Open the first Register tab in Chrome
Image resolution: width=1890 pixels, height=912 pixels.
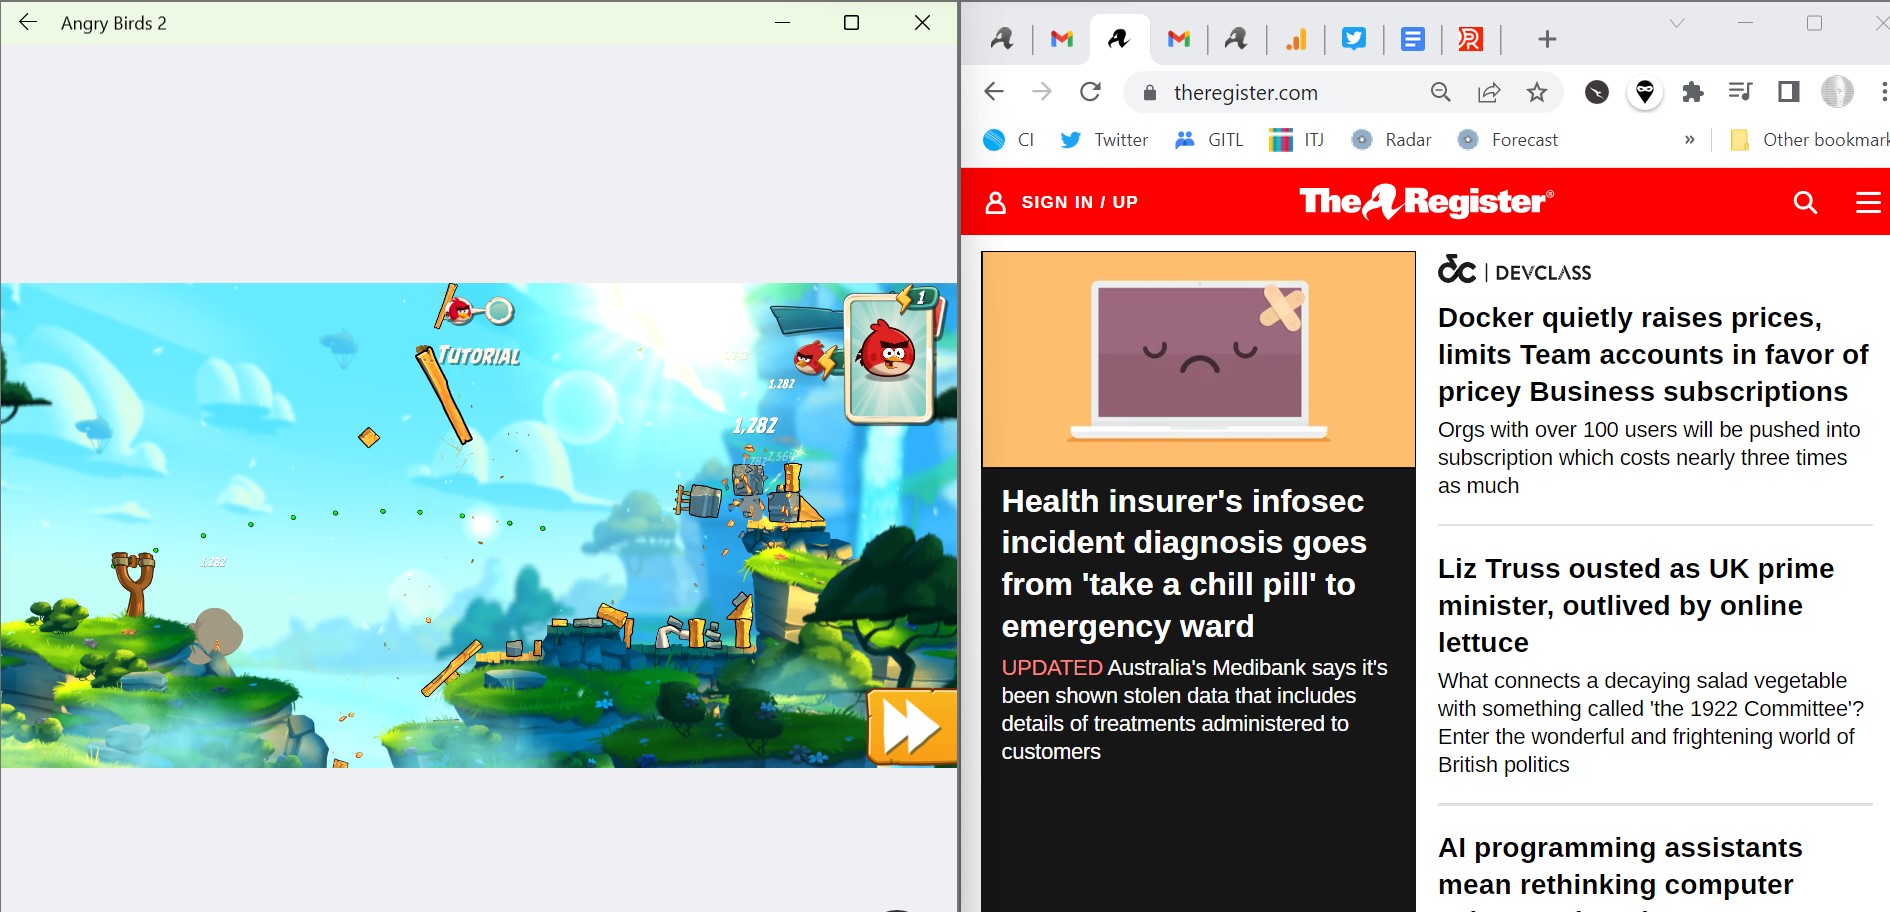(1002, 39)
